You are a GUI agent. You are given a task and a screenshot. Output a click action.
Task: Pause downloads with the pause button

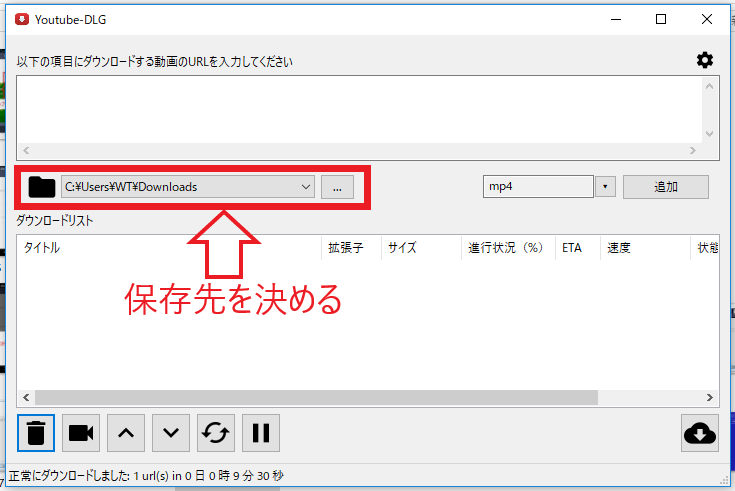[x=261, y=433]
